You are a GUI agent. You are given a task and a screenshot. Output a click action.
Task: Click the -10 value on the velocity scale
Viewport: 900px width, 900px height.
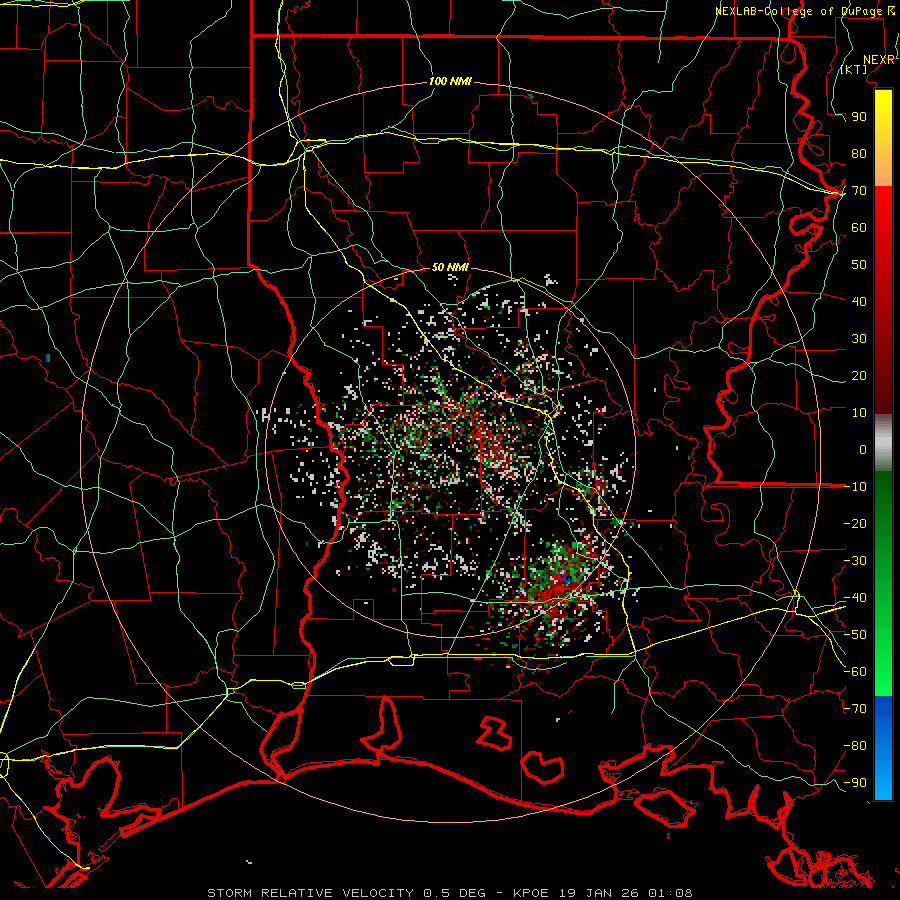(855, 487)
